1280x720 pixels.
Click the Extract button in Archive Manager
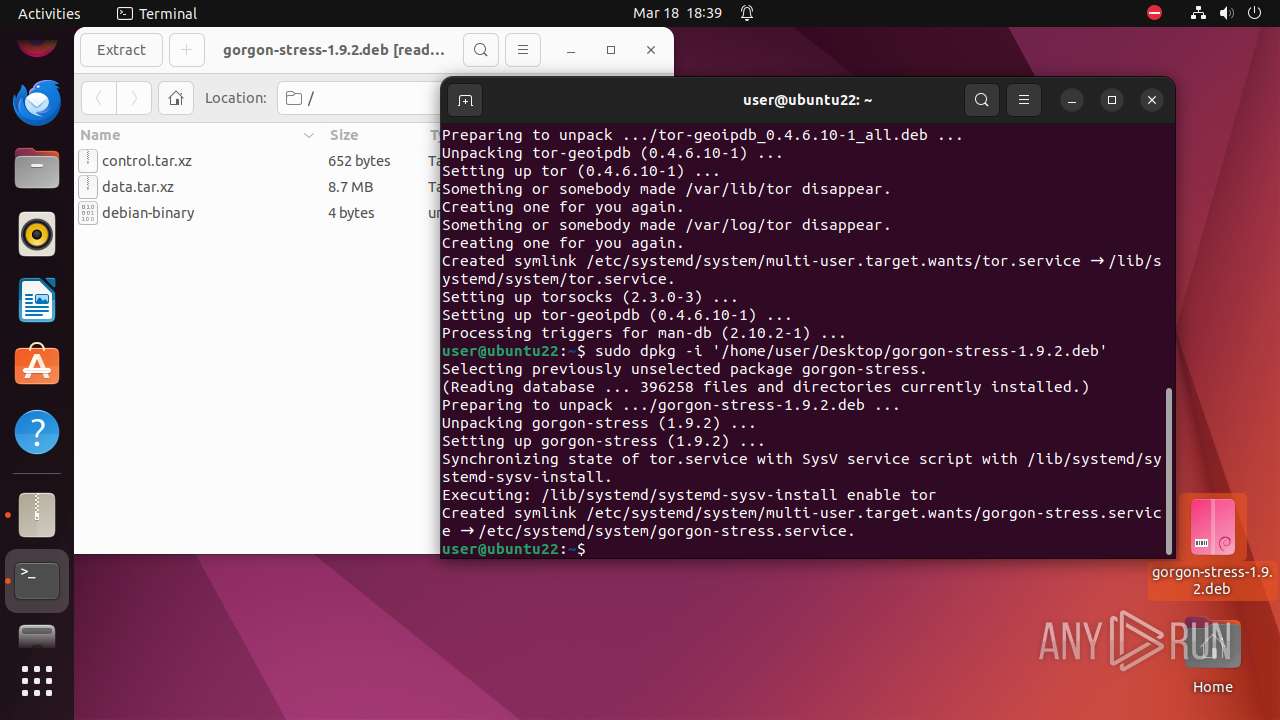[x=121, y=50]
